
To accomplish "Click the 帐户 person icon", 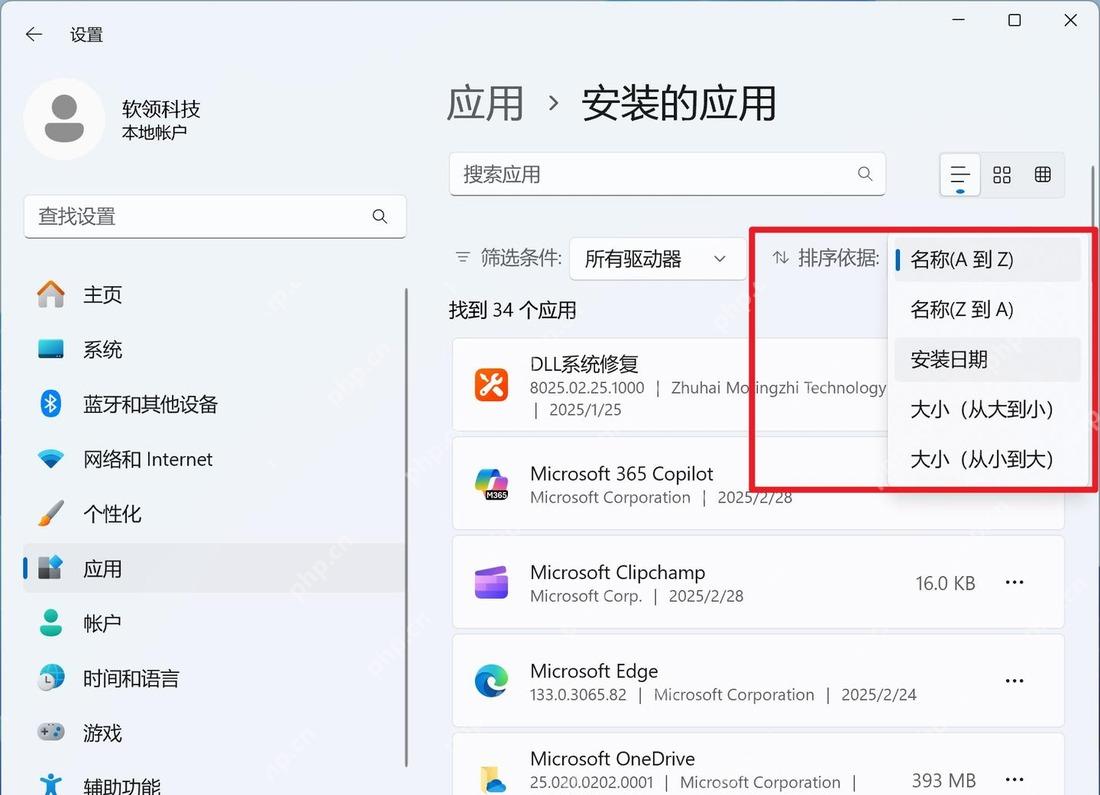I will point(51,622).
